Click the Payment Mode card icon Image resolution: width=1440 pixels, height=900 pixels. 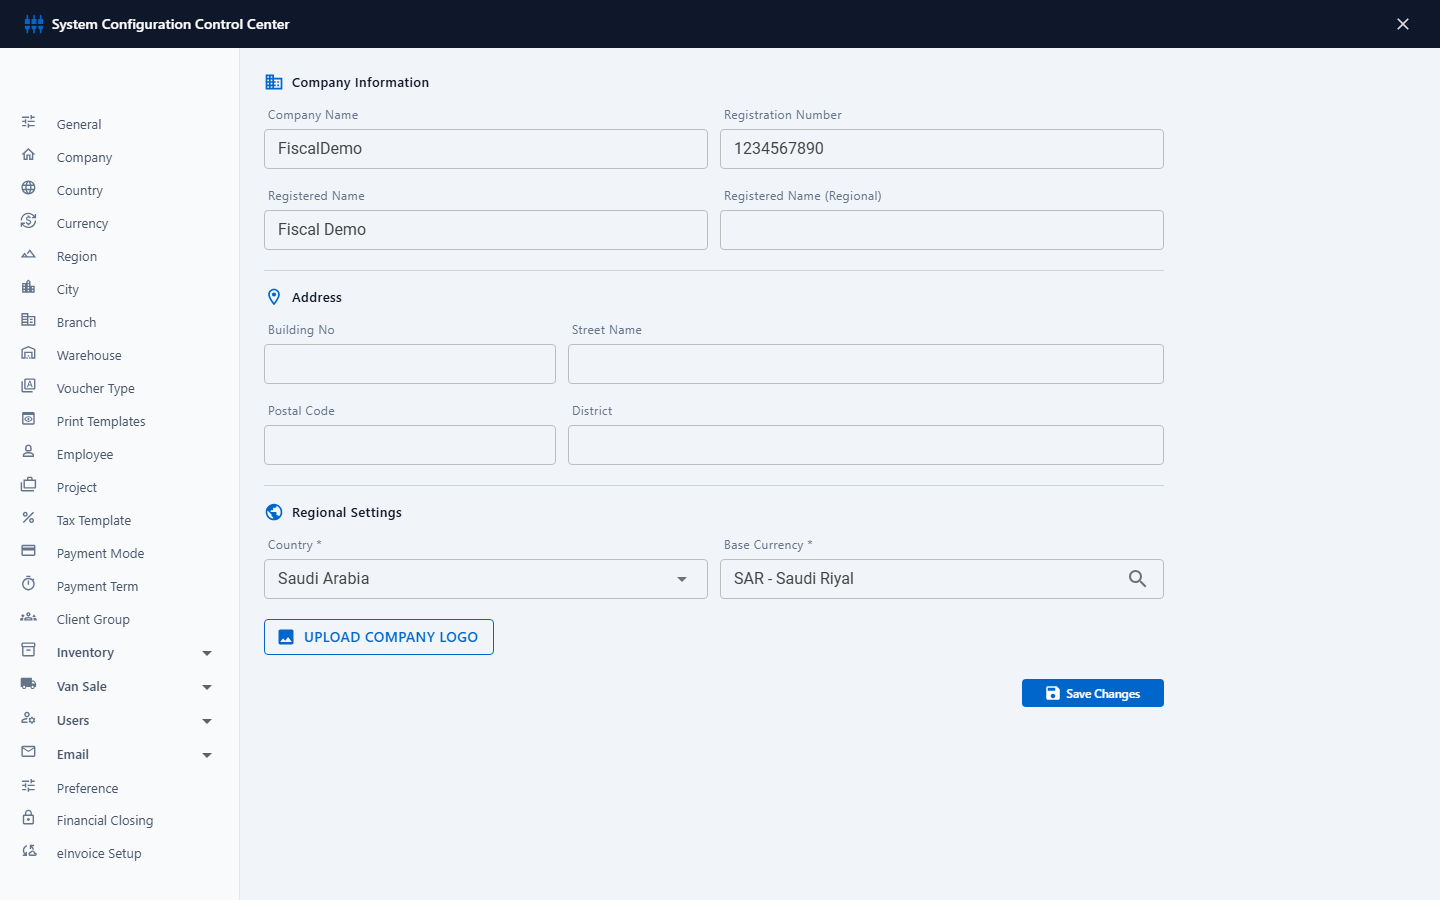28,551
